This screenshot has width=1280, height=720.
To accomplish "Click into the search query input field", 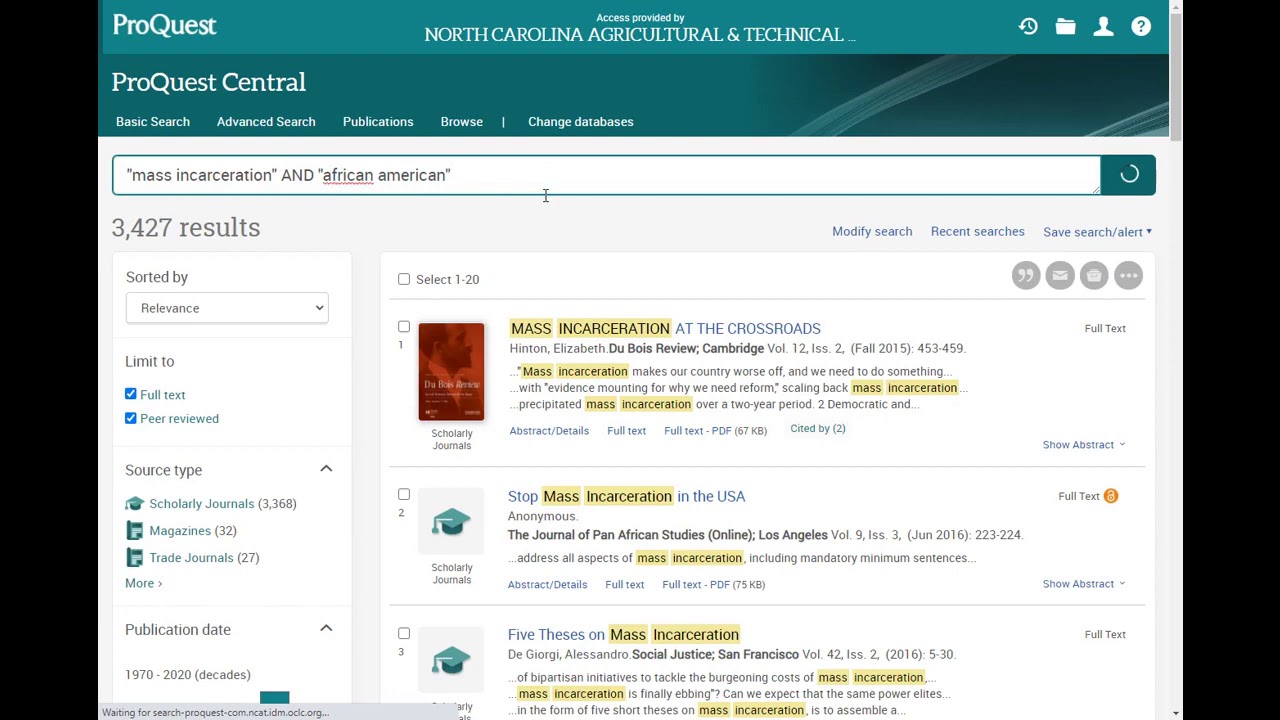I will (606, 175).
